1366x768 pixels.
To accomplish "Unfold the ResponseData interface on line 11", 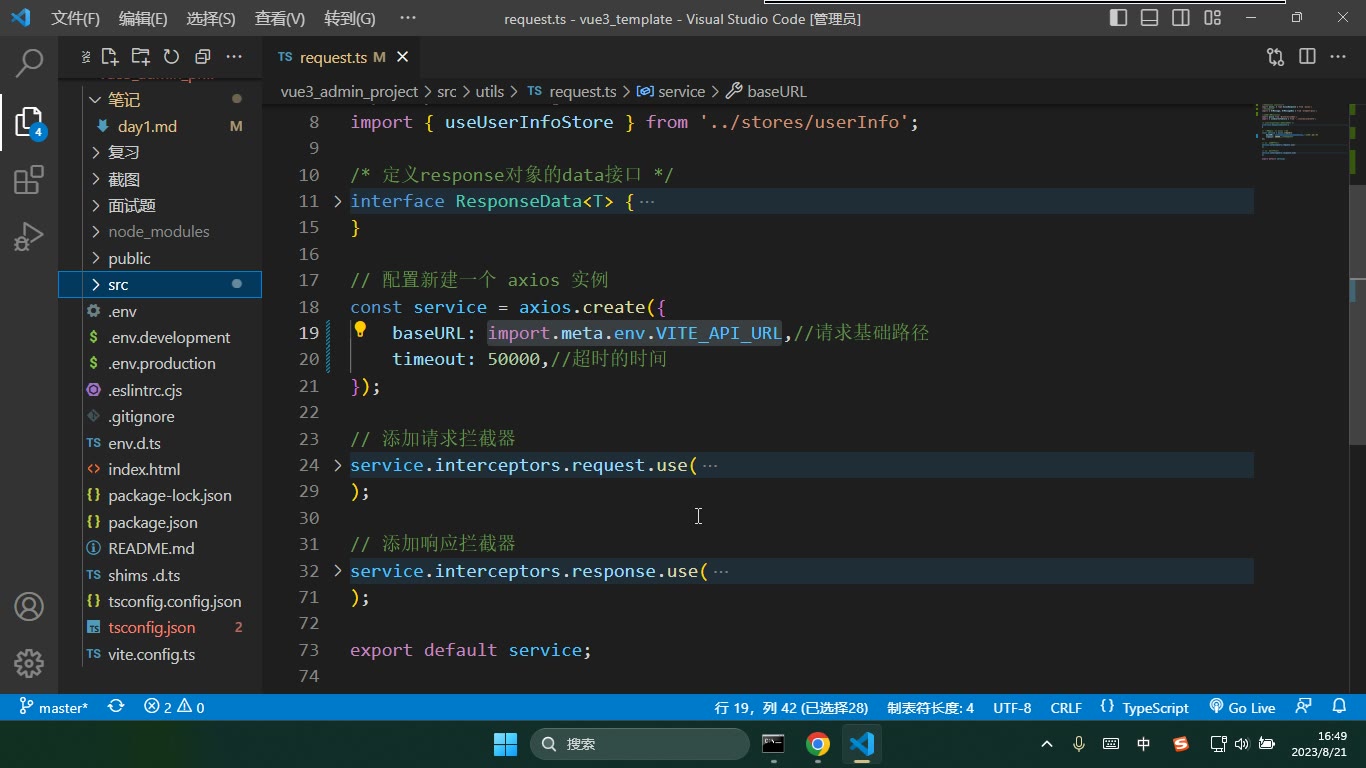I will point(338,201).
